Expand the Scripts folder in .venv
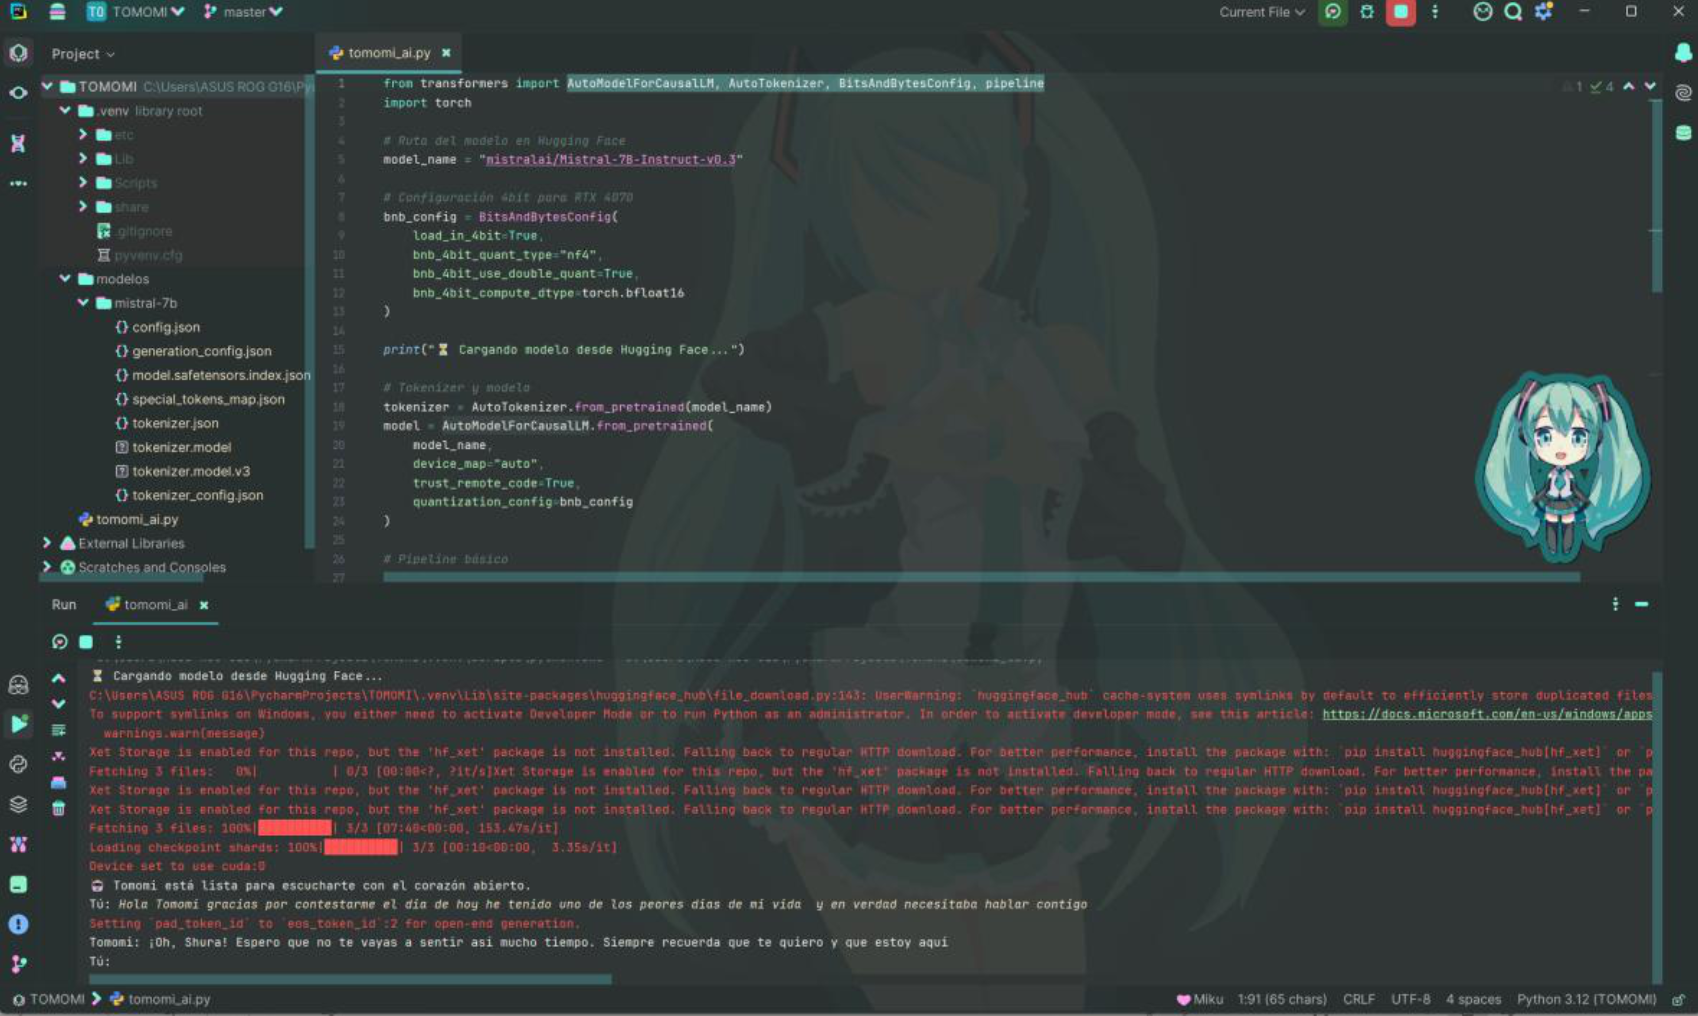This screenshot has height=1016, width=1698. [83, 183]
